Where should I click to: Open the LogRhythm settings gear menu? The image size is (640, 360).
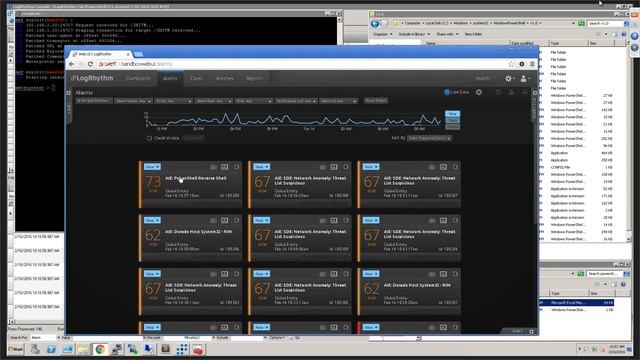tap(509, 78)
